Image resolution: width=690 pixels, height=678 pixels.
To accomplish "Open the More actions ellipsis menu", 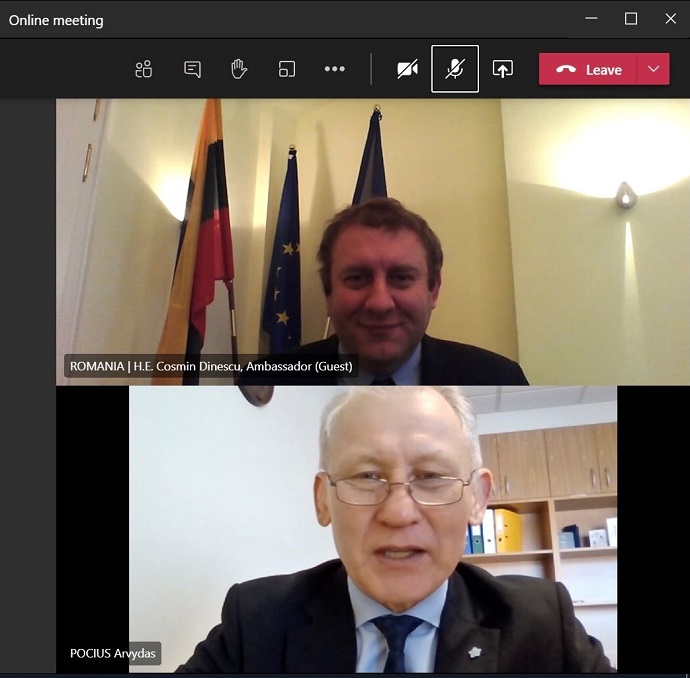I will coord(334,69).
